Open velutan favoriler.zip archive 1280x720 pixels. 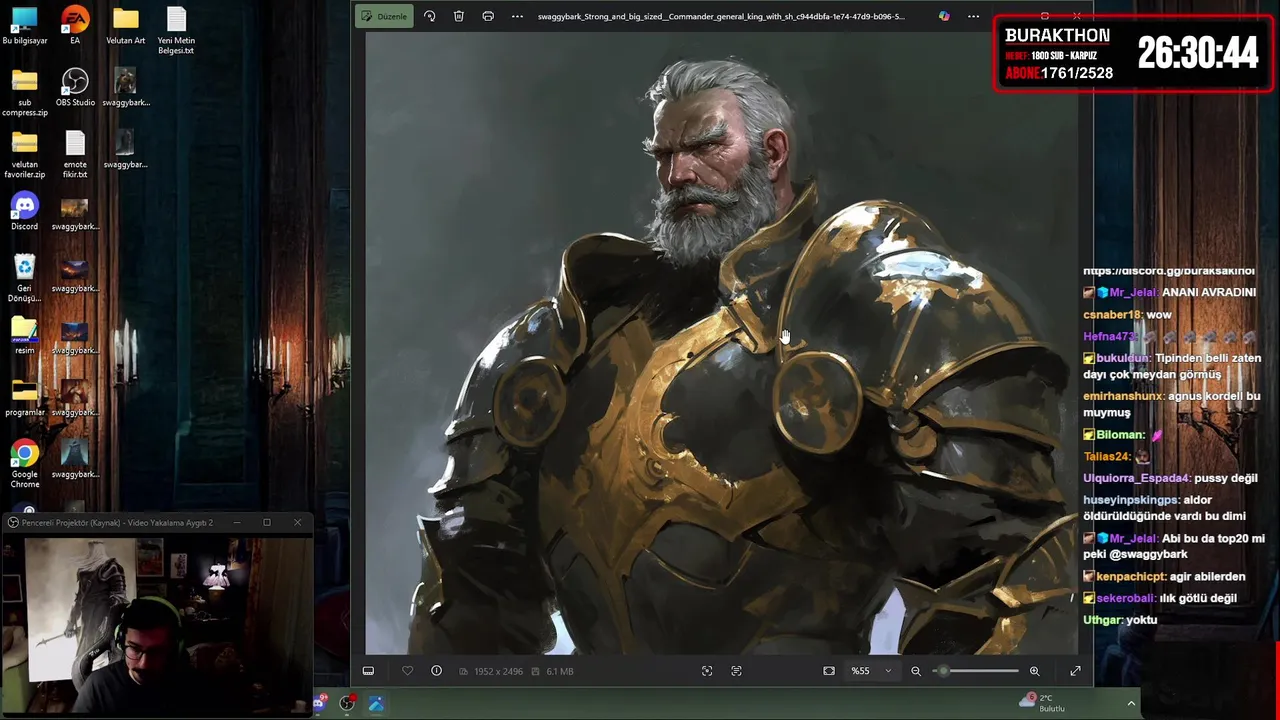pos(25,155)
